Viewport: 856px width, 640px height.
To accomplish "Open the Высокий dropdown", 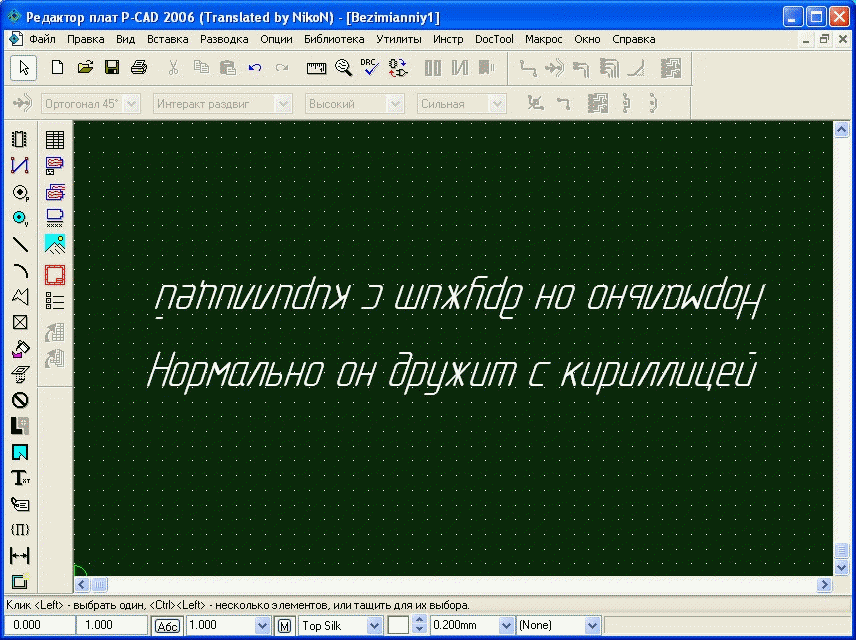I will click(x=395, y=104).
